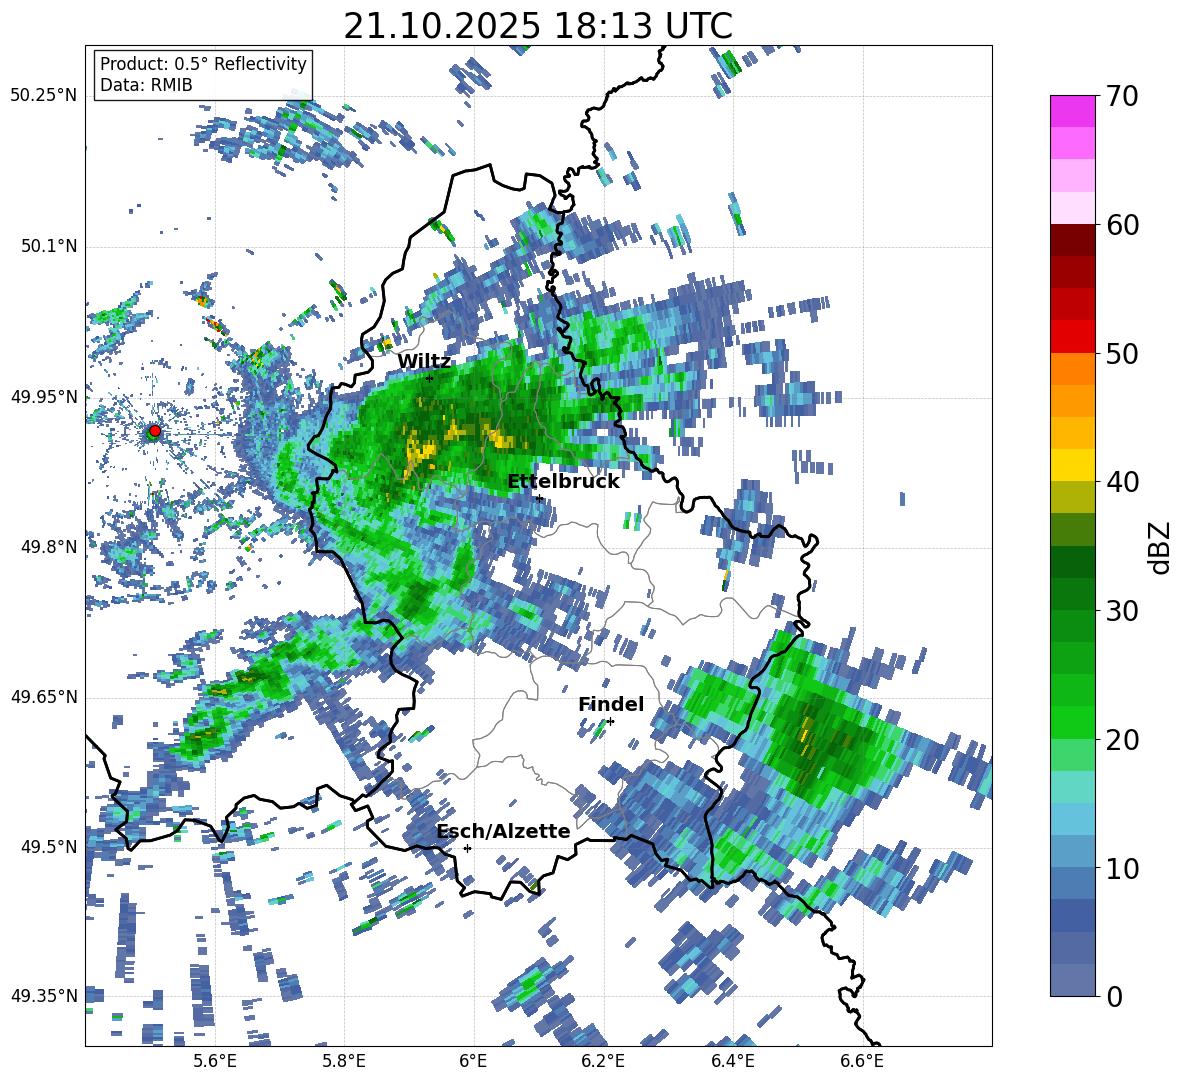Click the 5.8°E longitude tick label

[344, 1061]
